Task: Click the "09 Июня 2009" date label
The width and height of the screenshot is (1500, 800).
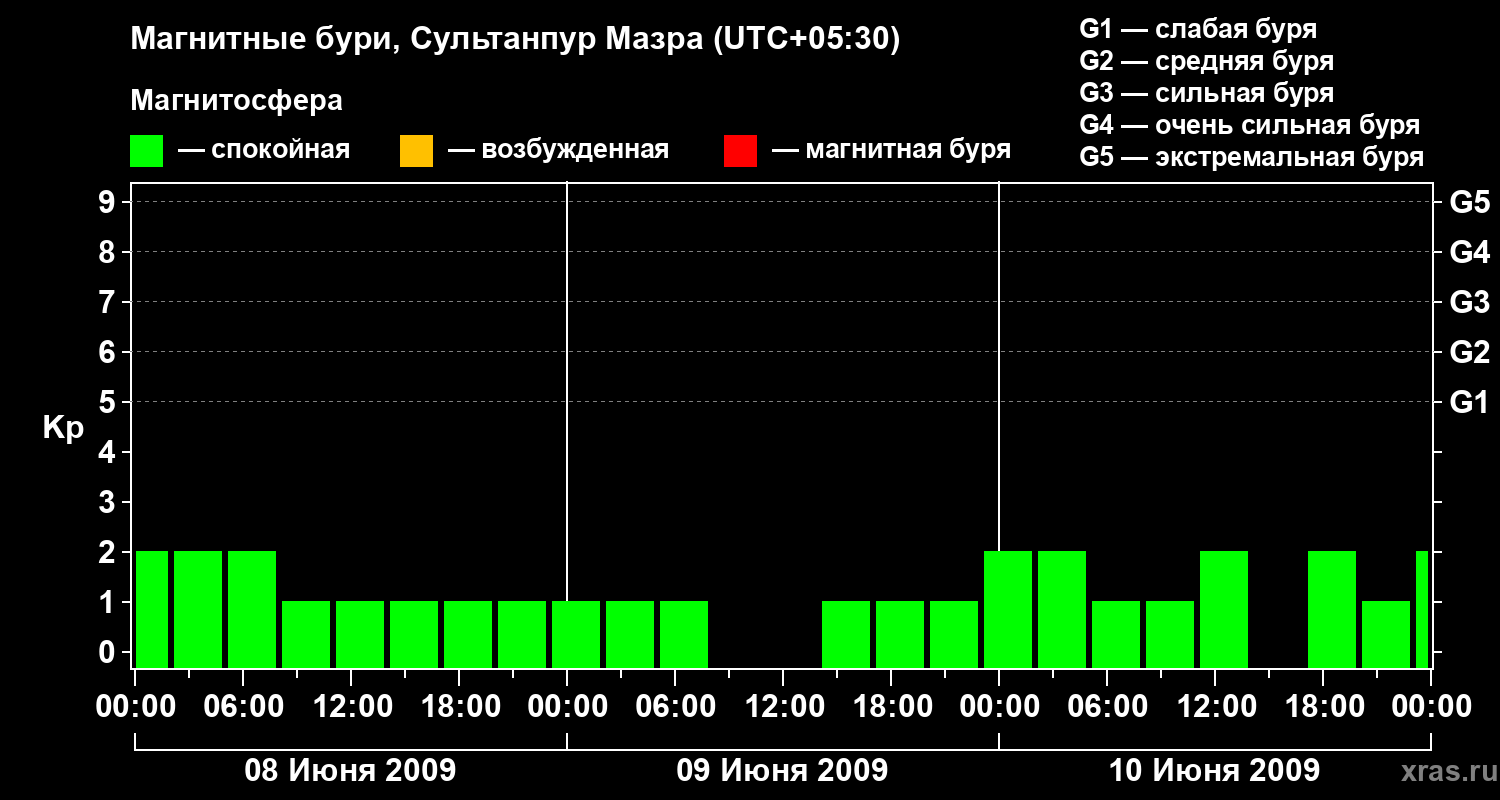Action: point(782,771)
